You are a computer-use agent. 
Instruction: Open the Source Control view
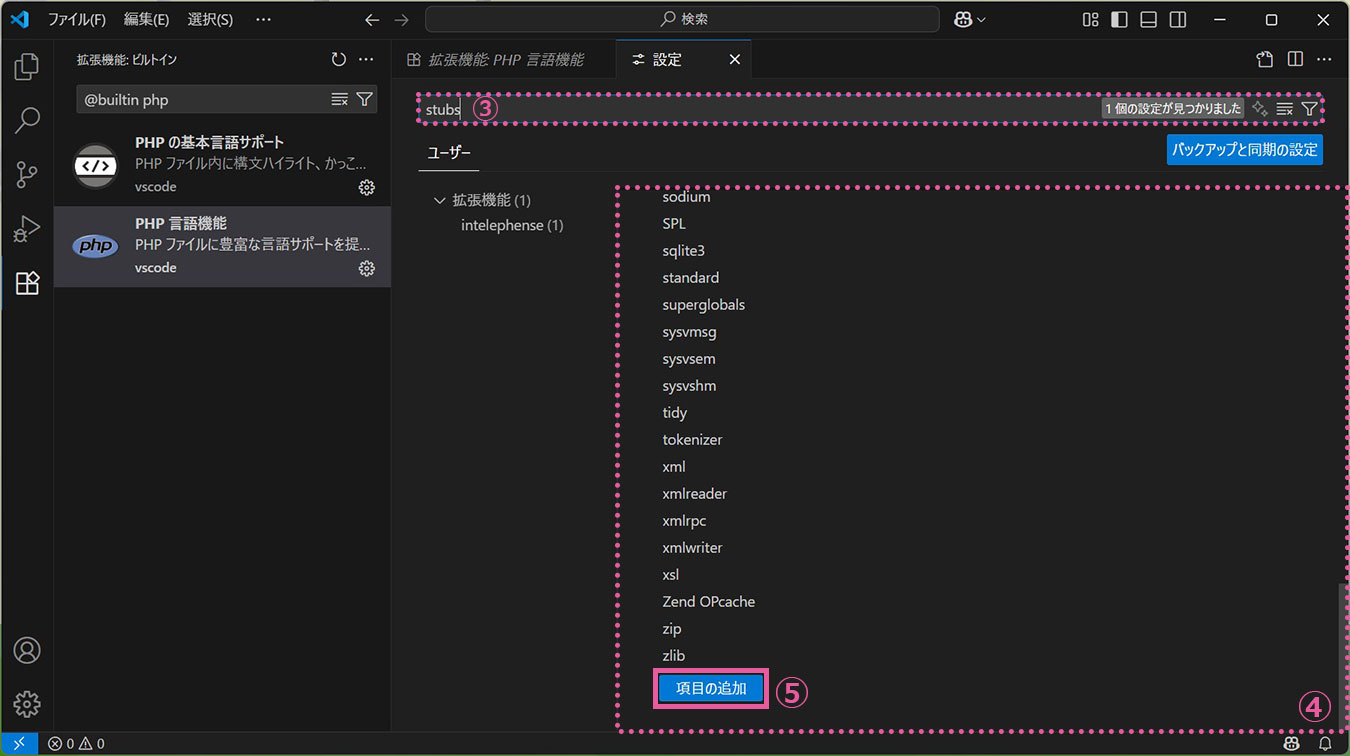(27, 175)
